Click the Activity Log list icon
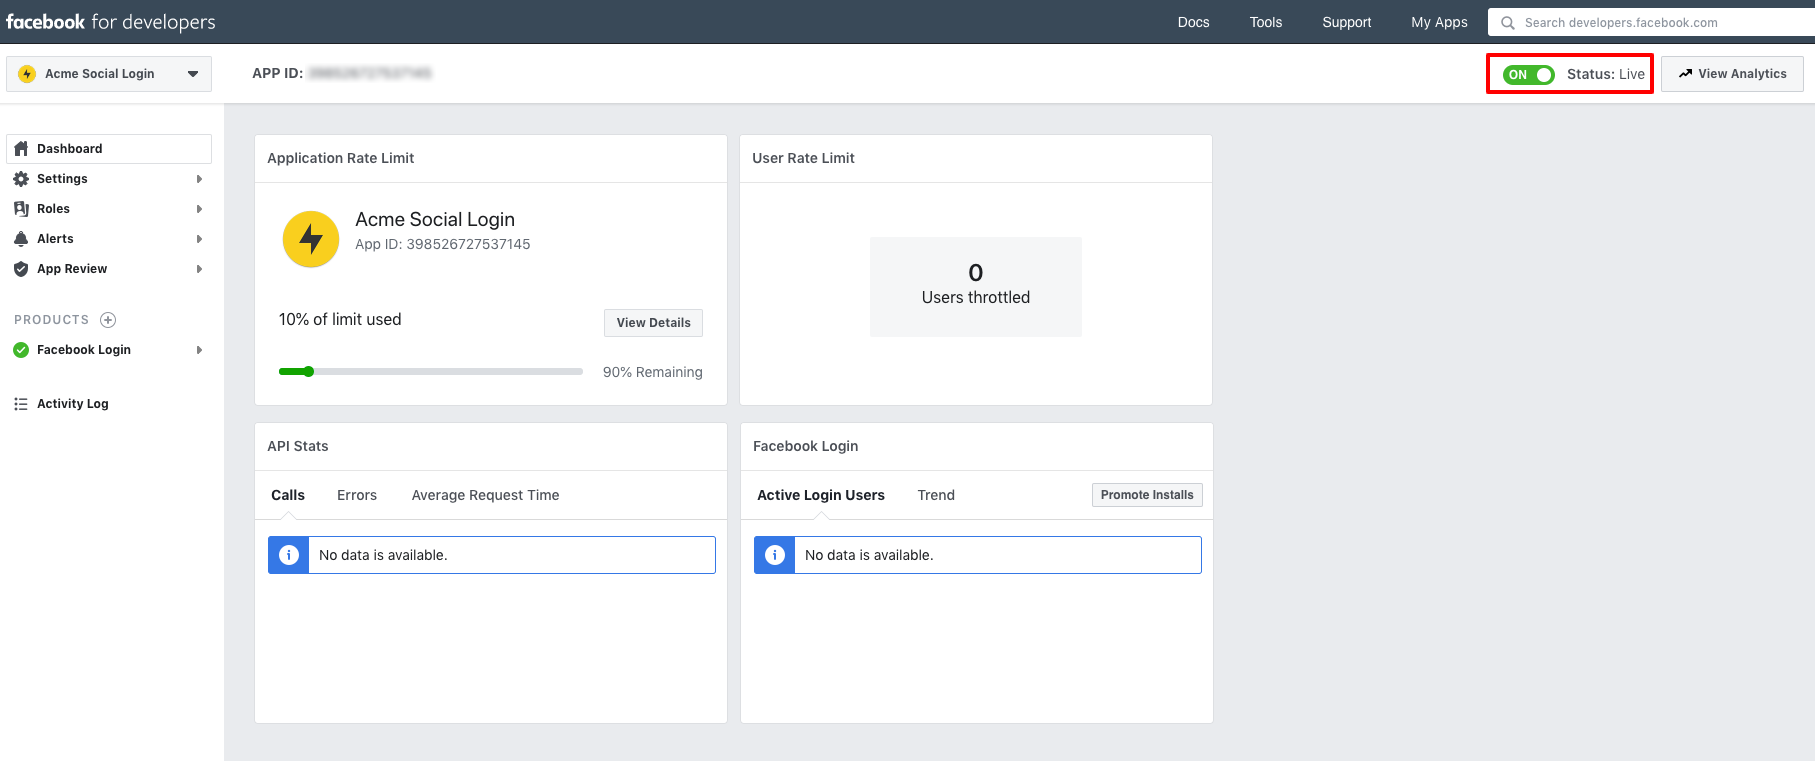Viewport: 1815px width, 761px height. point(21,404)
